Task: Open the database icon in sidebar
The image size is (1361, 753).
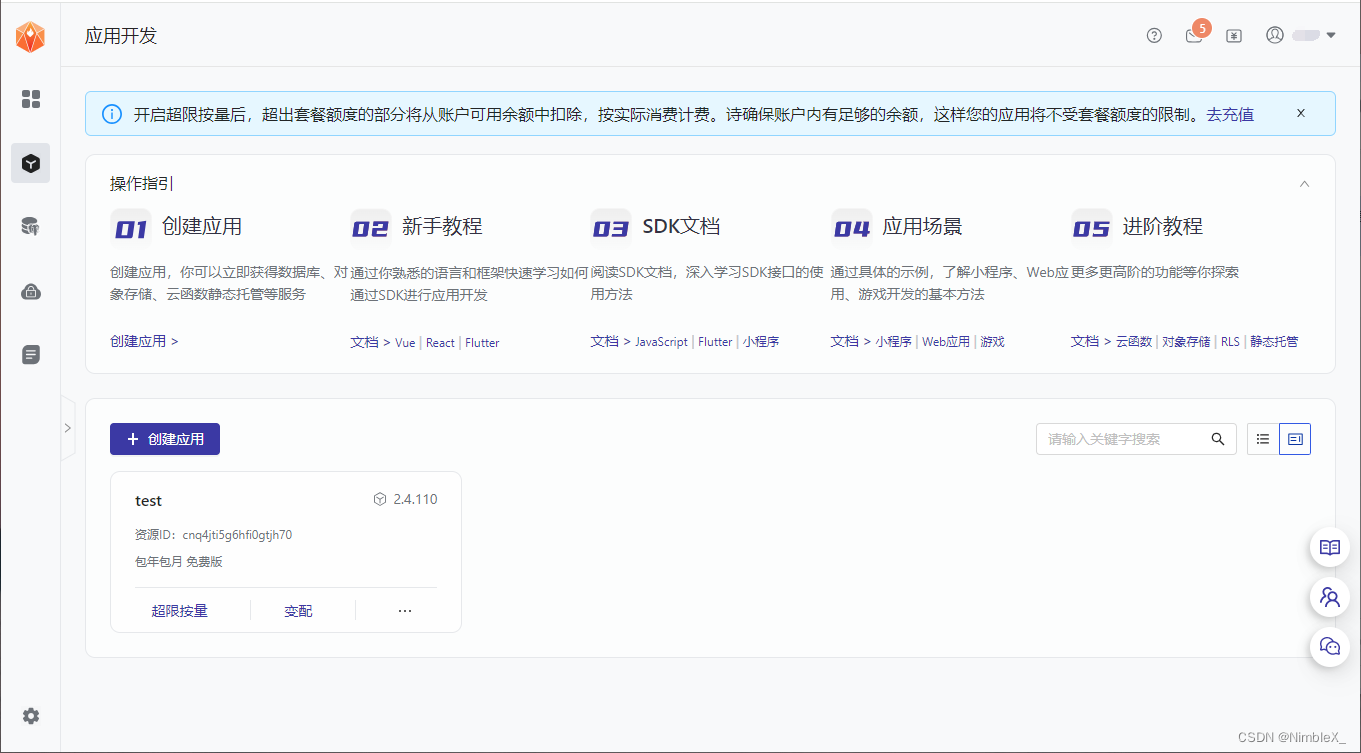Action: (x=31, y=227)
